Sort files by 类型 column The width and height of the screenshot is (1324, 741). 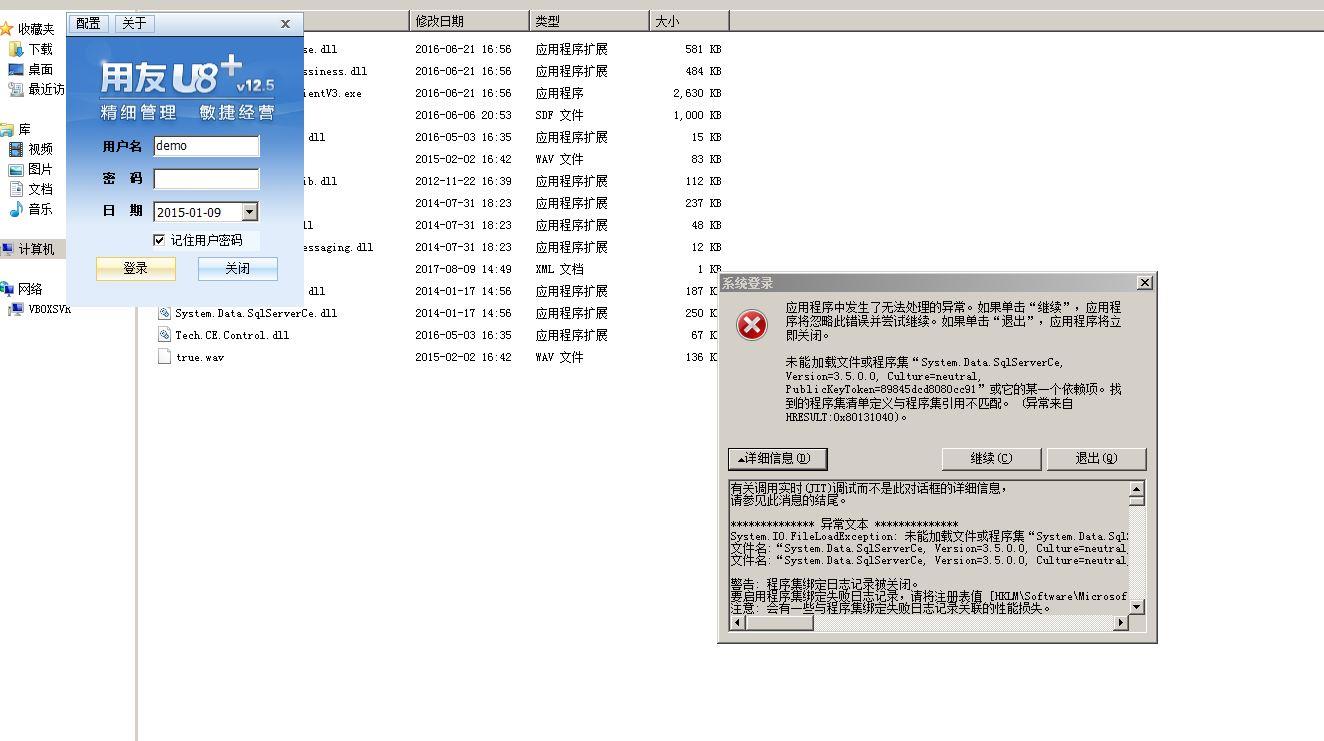coord(589,21)
